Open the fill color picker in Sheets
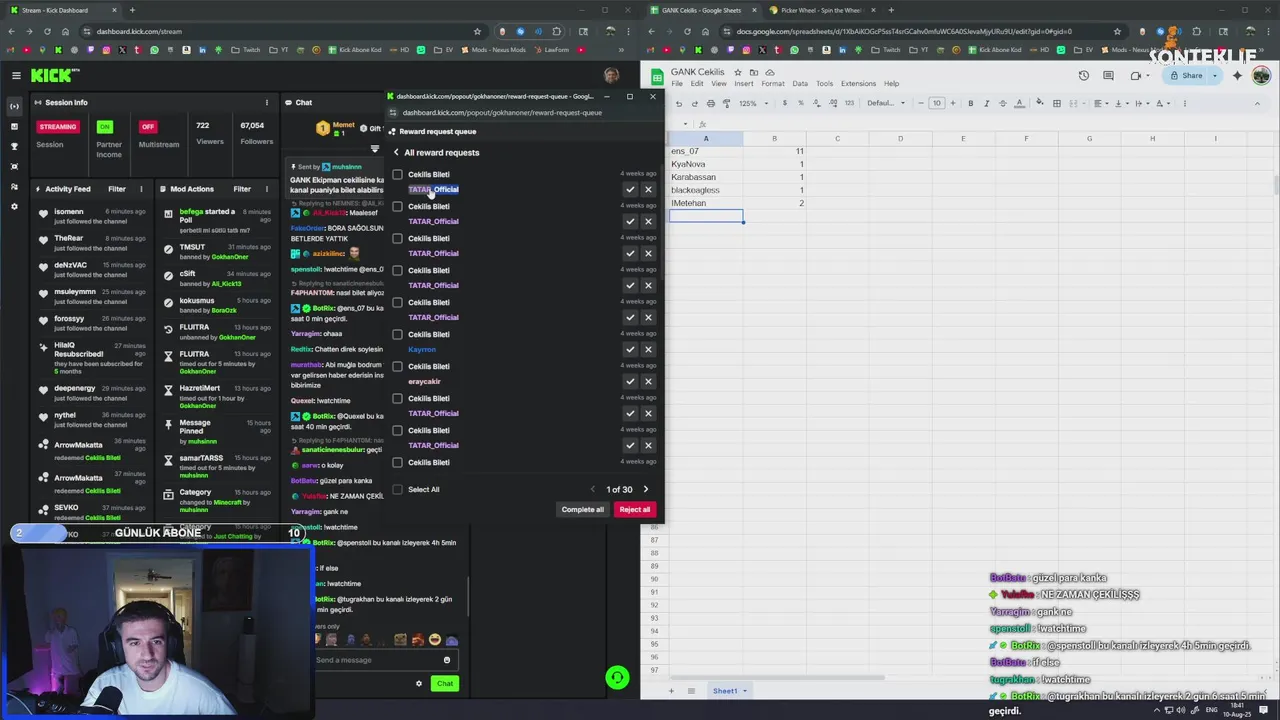 pyautogui.click(x=1039, y=103)
